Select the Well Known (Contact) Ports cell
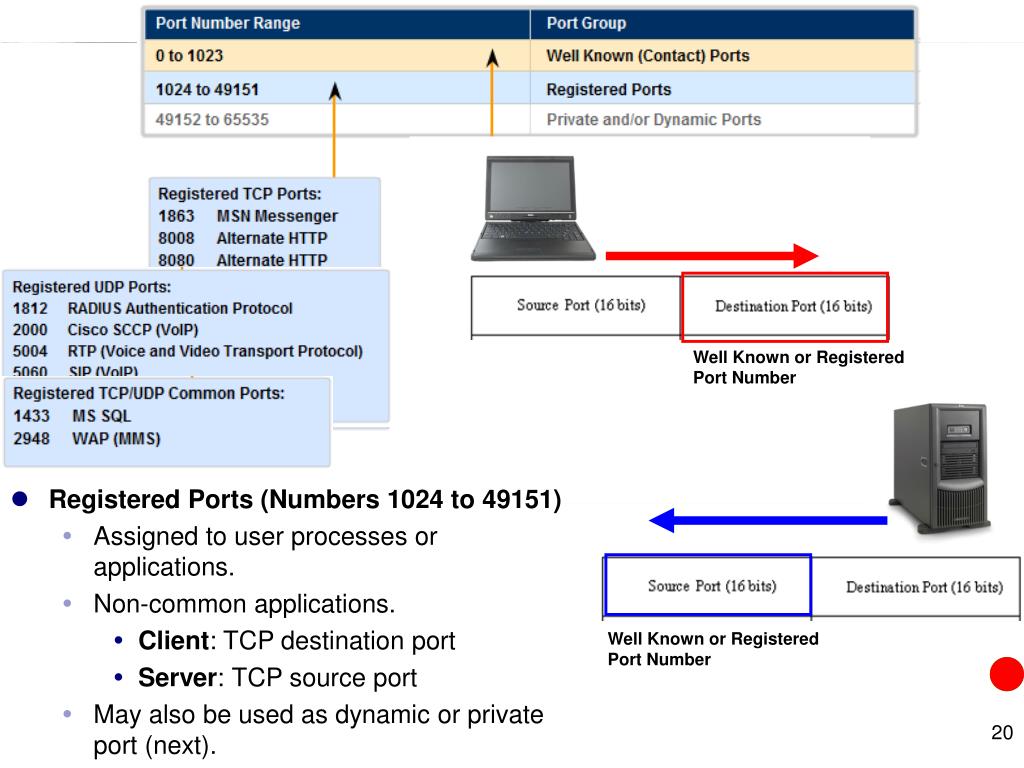This screenshot has width=1024, height=768. tap(648, 56)
